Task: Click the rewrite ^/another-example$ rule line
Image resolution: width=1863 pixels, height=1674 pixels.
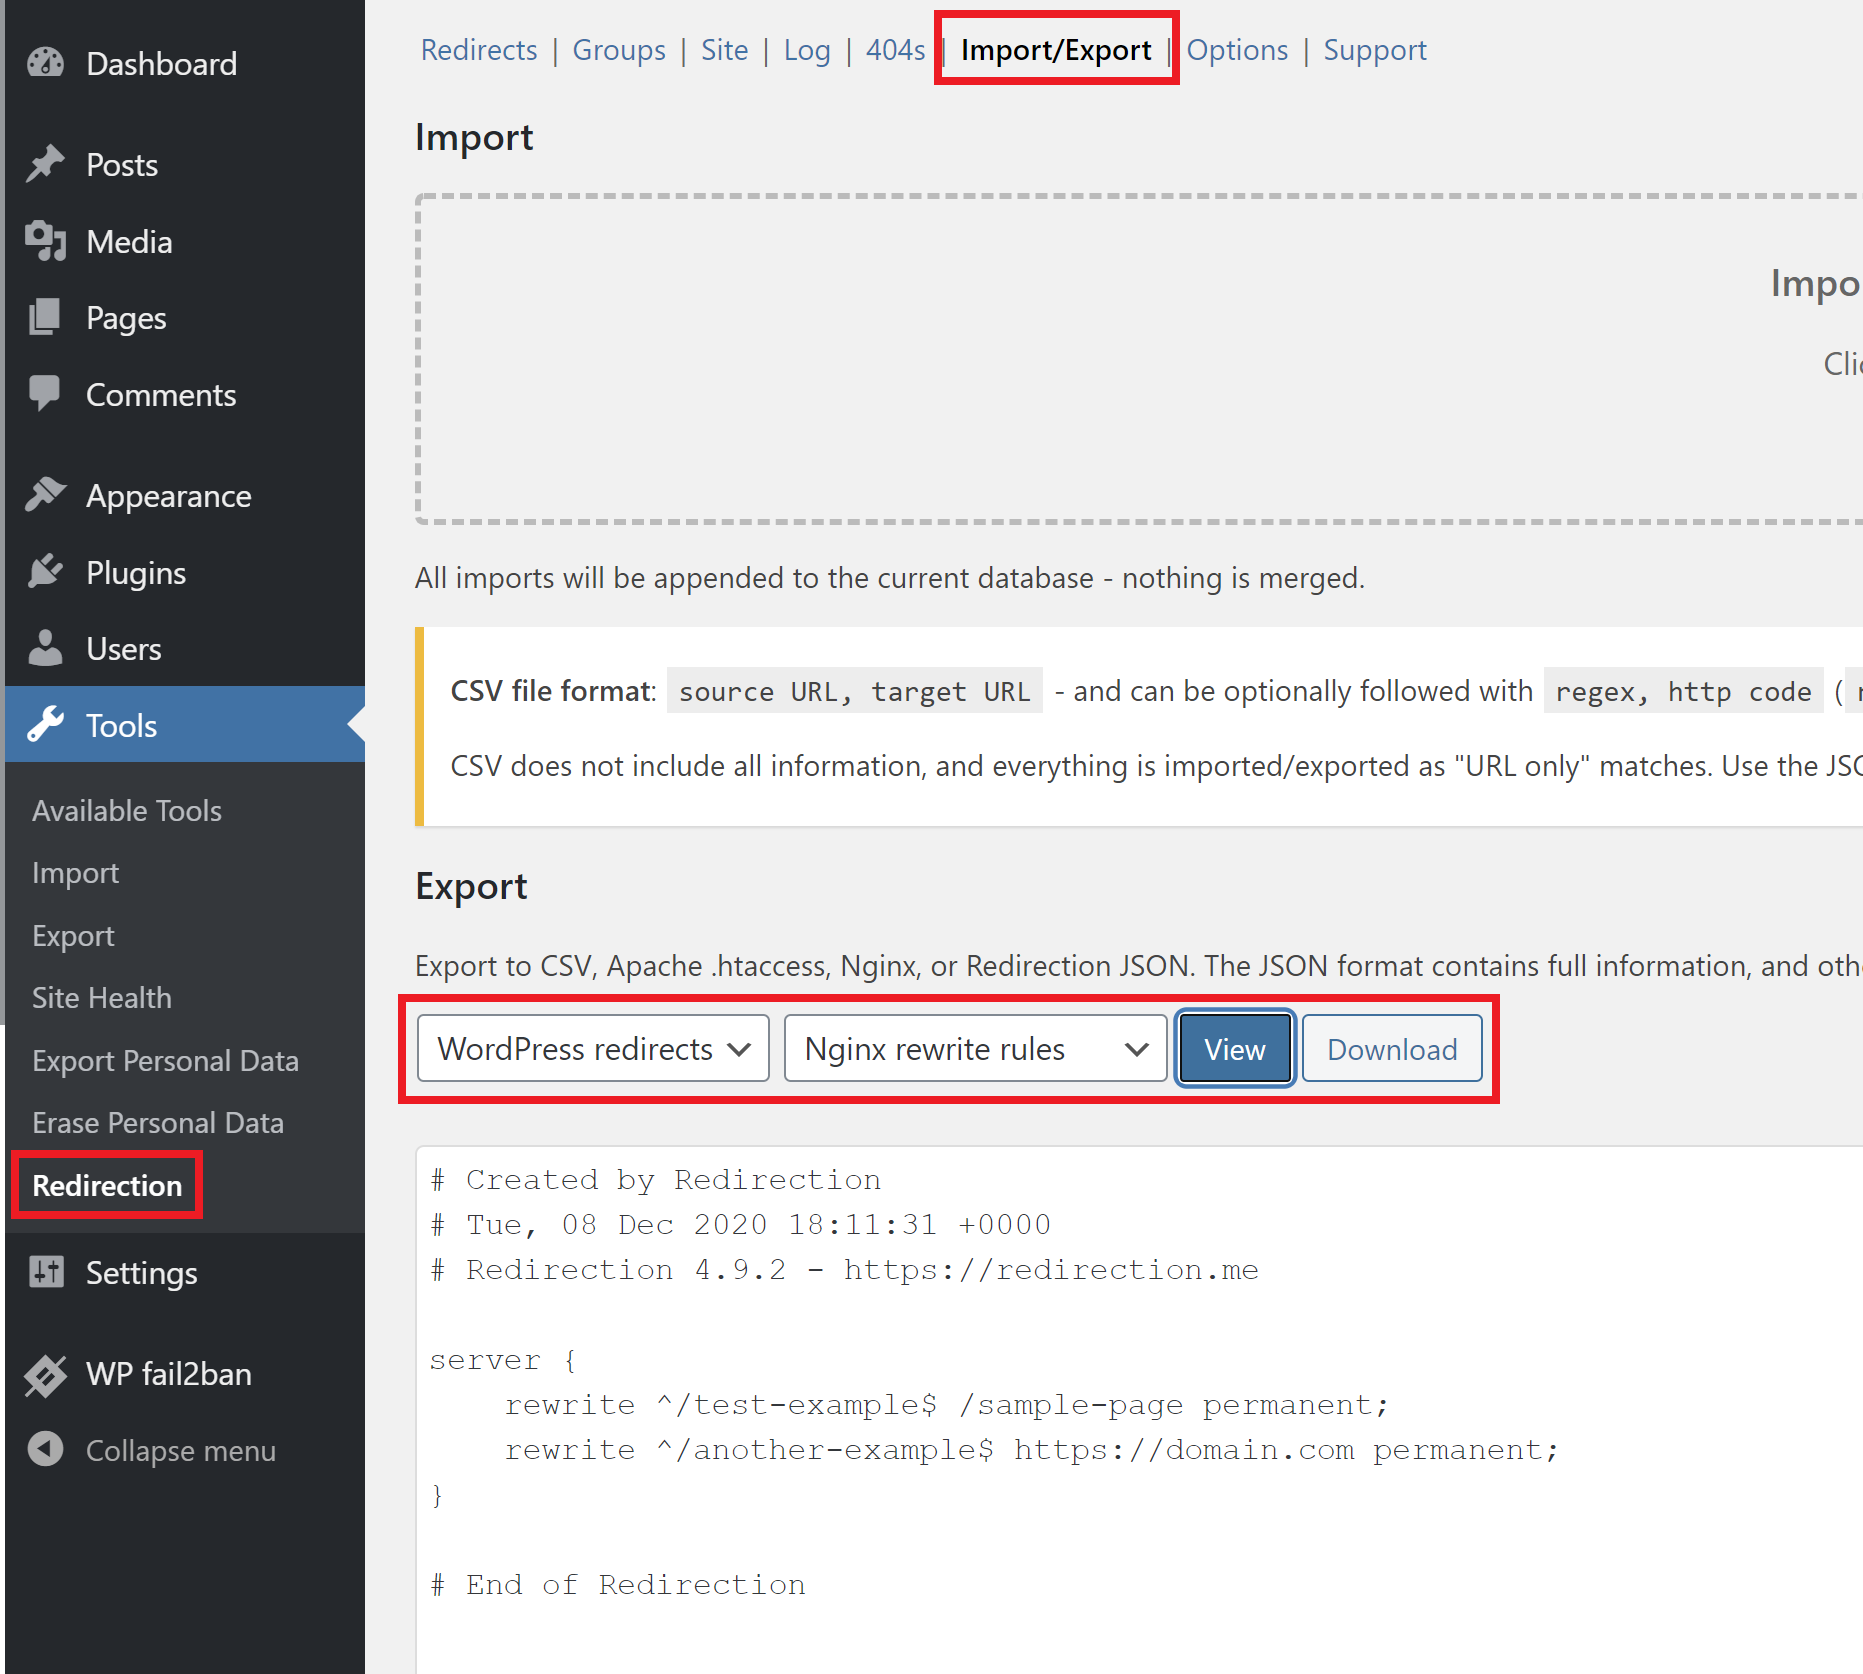Action: (1032, 1449)
